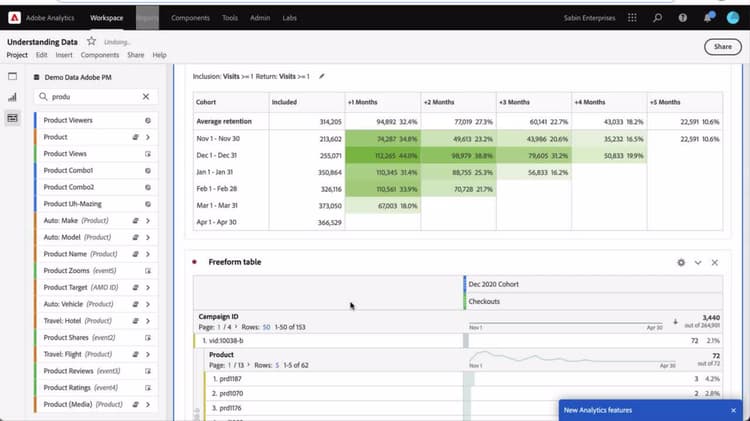Expand Travel: Hotel dimension items
The image size is (750, 421).
148,321
